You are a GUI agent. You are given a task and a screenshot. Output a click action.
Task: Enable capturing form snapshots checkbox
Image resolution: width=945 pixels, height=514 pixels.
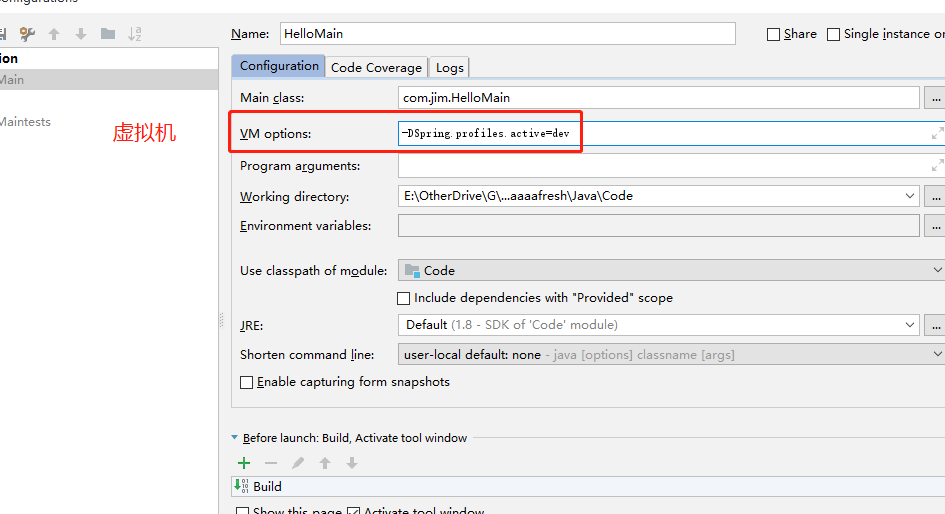point(247,382)
